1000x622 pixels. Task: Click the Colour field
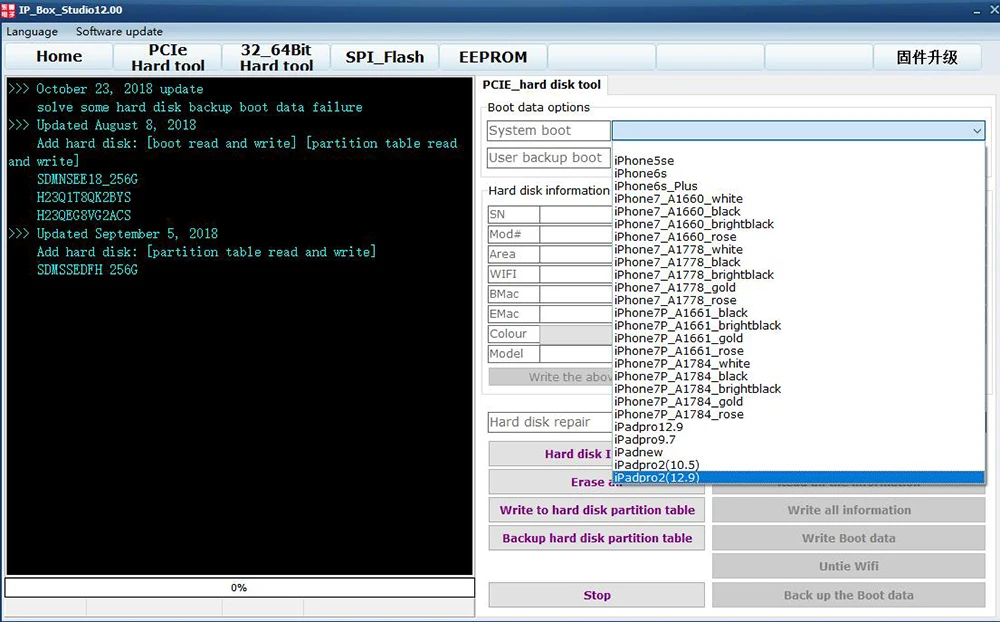coord(576,334)
